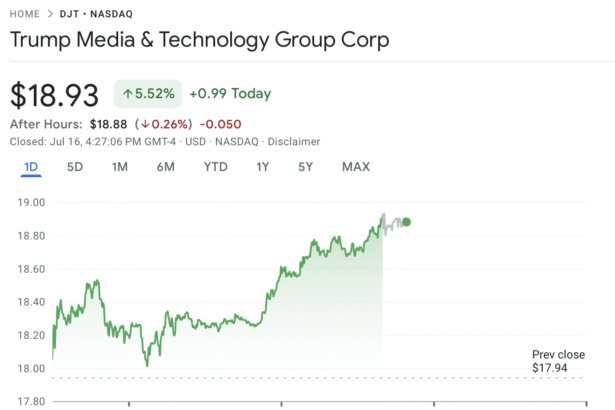Switch to the 5D chart range
615x410 pixels.
(x=75, y=167)
